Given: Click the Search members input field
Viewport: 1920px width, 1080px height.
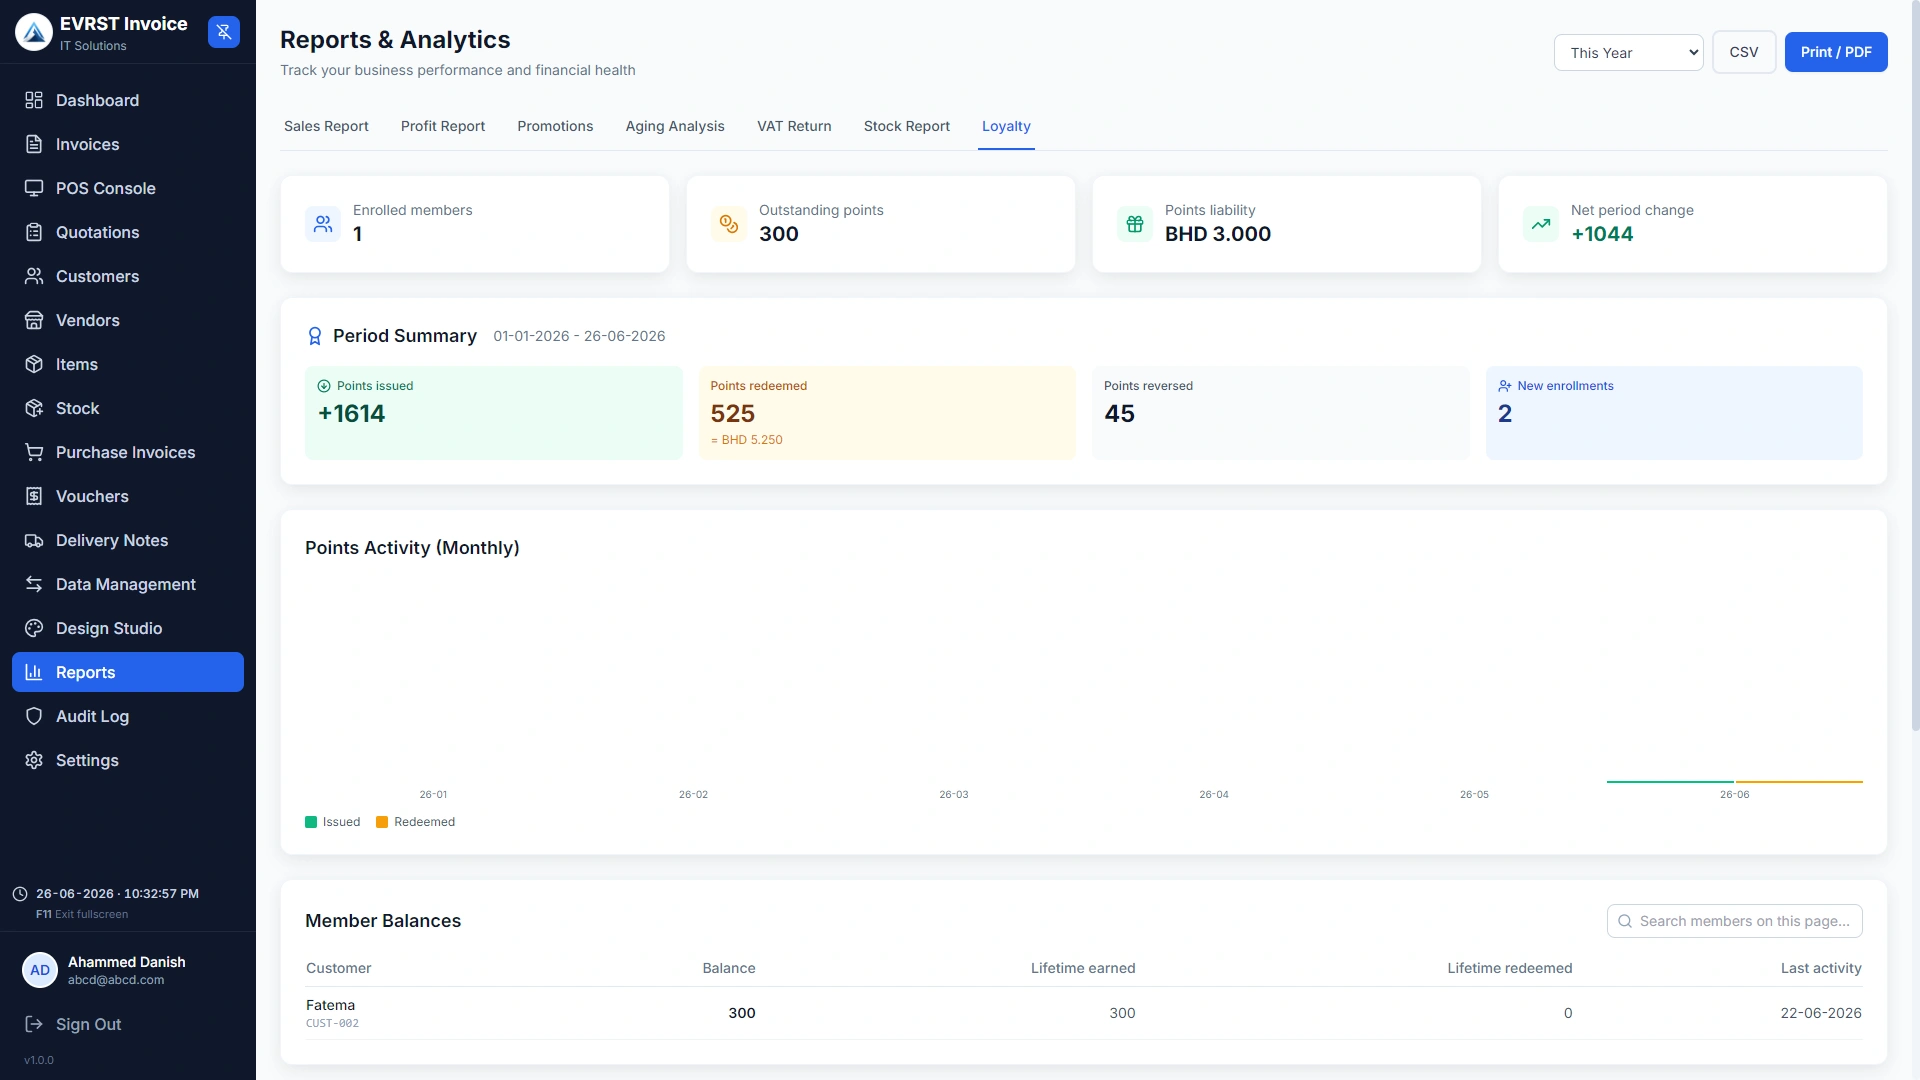Looking at the screenshot, I should (1734, 921).
